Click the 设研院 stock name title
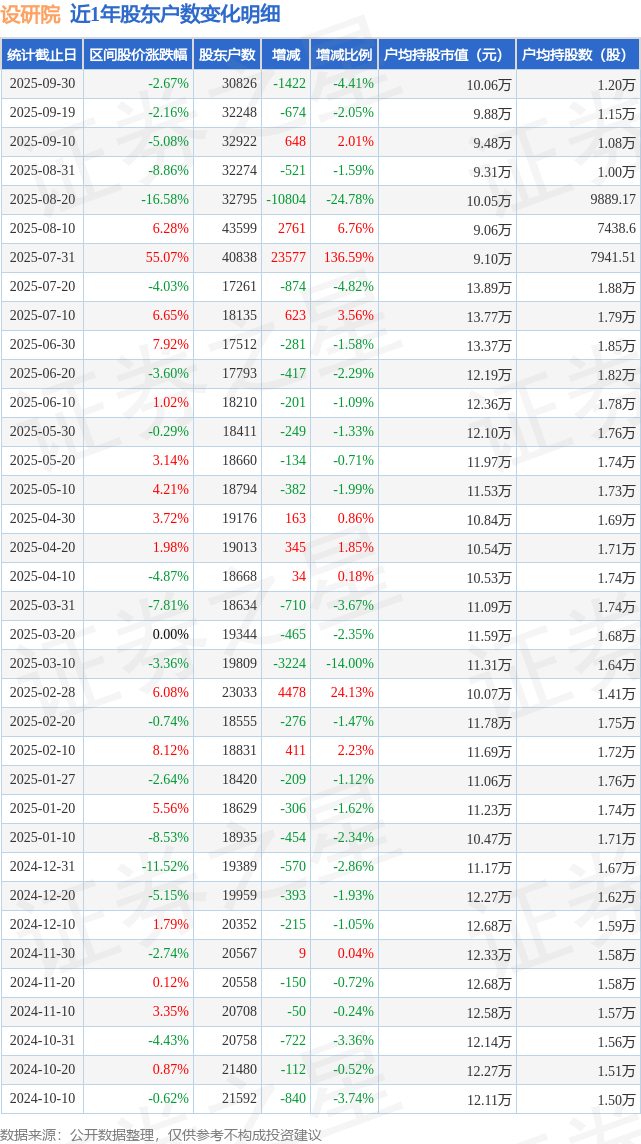 [30, 14]
